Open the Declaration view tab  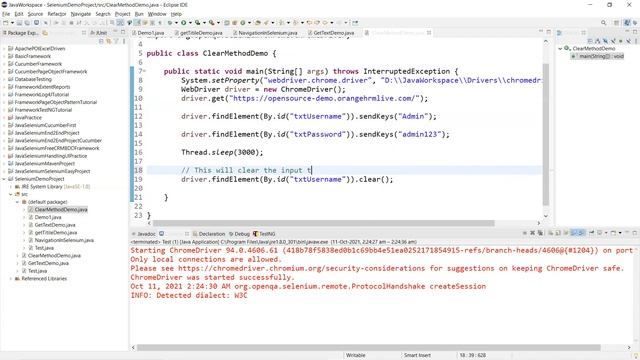pyautogui.click(x=209, y=234)
